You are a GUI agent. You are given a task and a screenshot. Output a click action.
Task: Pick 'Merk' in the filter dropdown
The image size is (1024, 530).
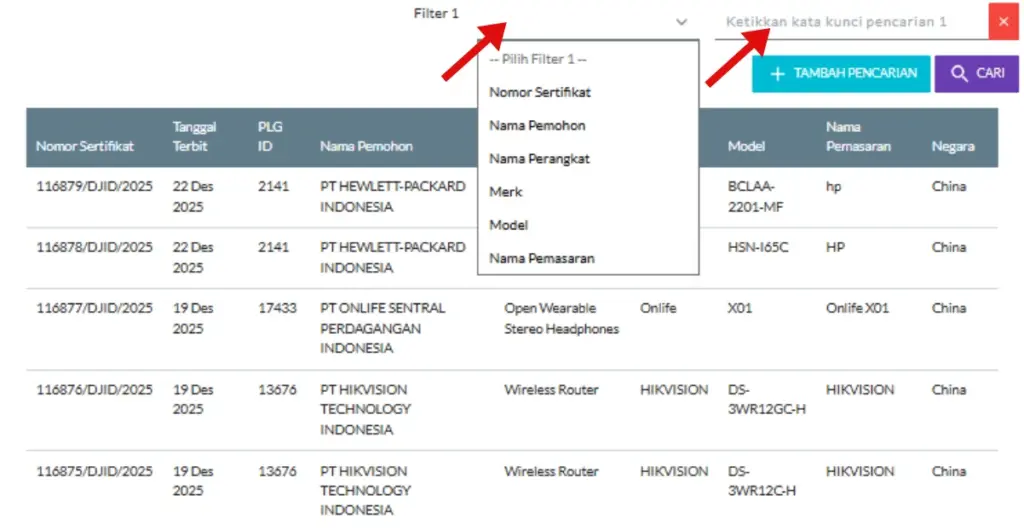[x=506, y=191]
